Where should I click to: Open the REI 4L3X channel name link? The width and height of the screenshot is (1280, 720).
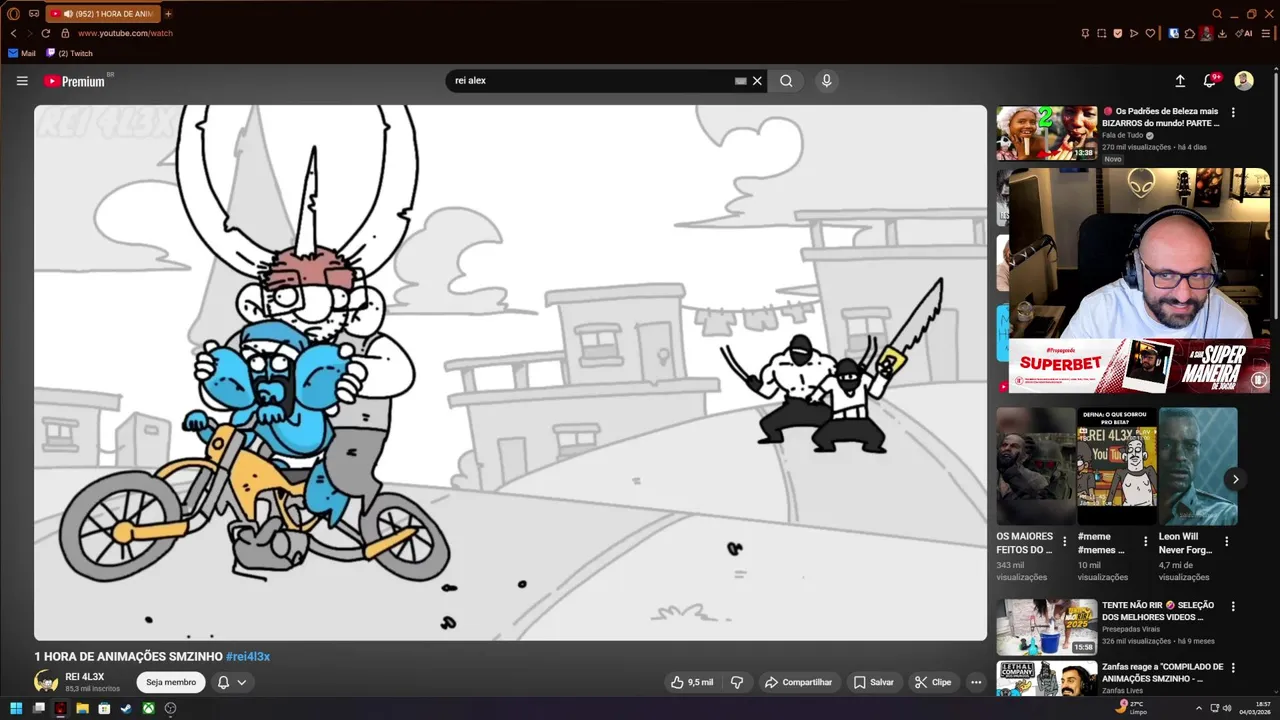coord(85,677)
